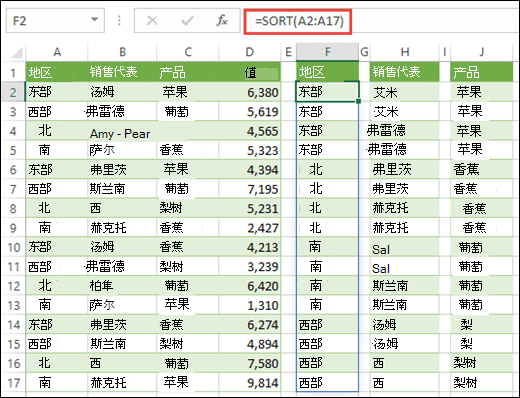
Task: Click 柏隼 in row 12
Action: click(101, 286)
